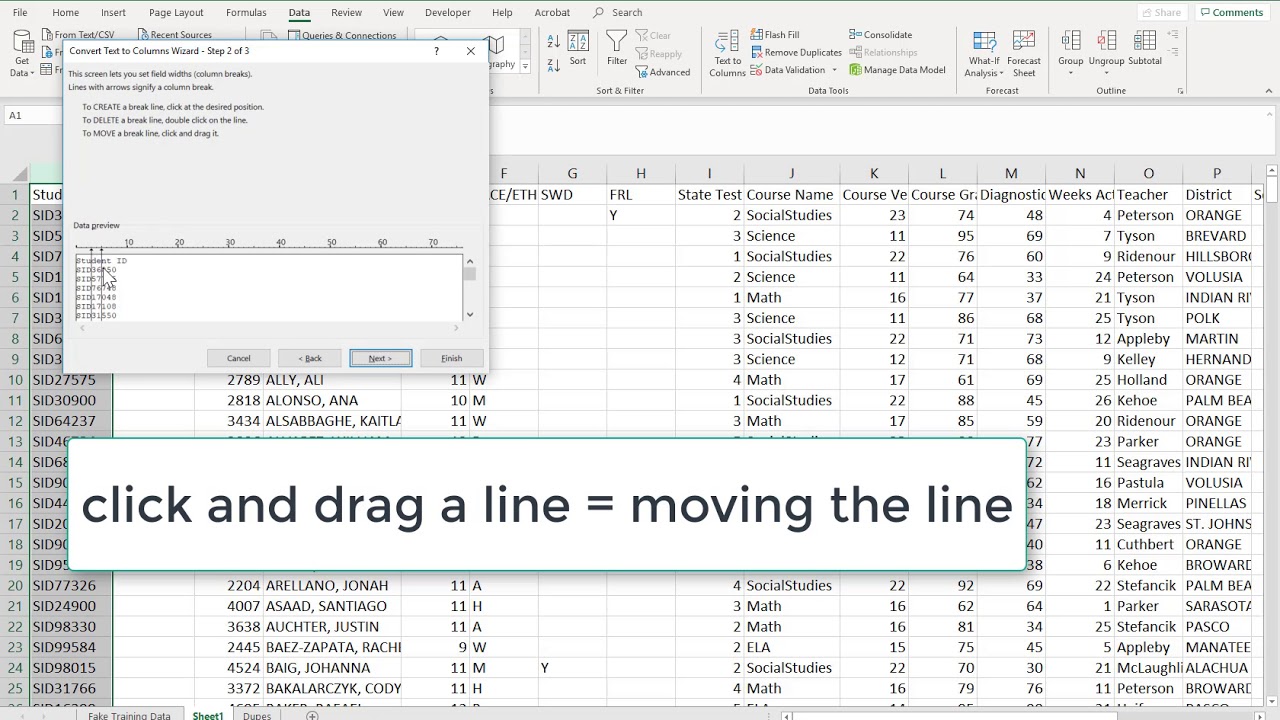Click the Share button
Screen dimensions: 1280x720
coord(1161,13)
